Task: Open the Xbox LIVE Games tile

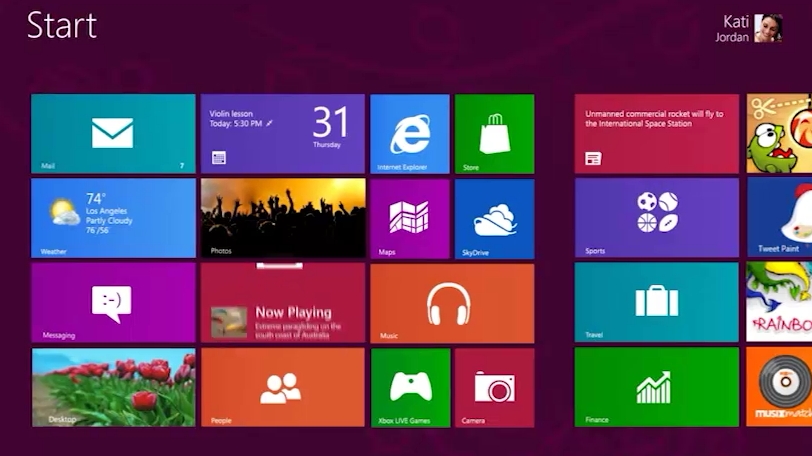Action: (410, 388)
